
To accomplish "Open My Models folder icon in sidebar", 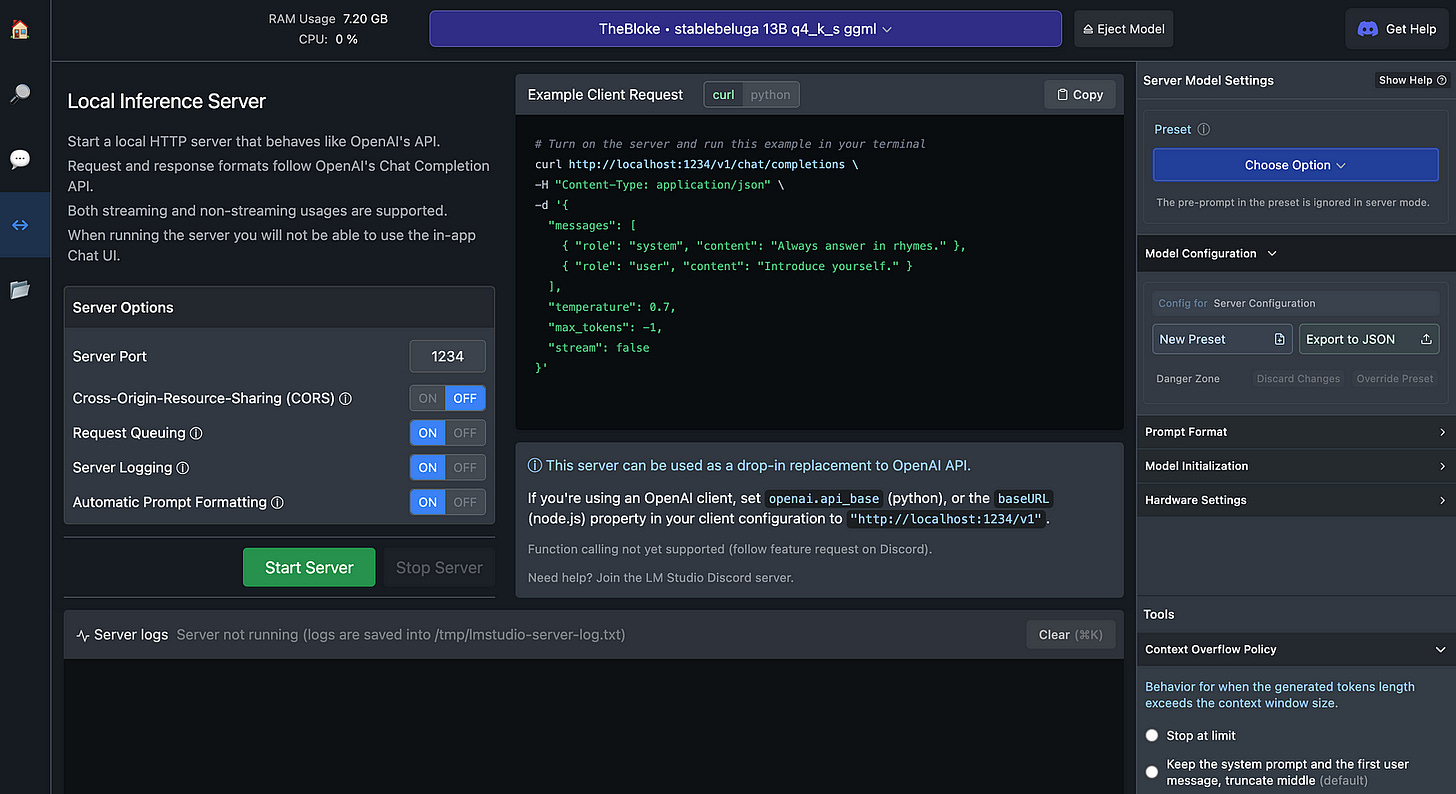I will click(x=21, y=289).
